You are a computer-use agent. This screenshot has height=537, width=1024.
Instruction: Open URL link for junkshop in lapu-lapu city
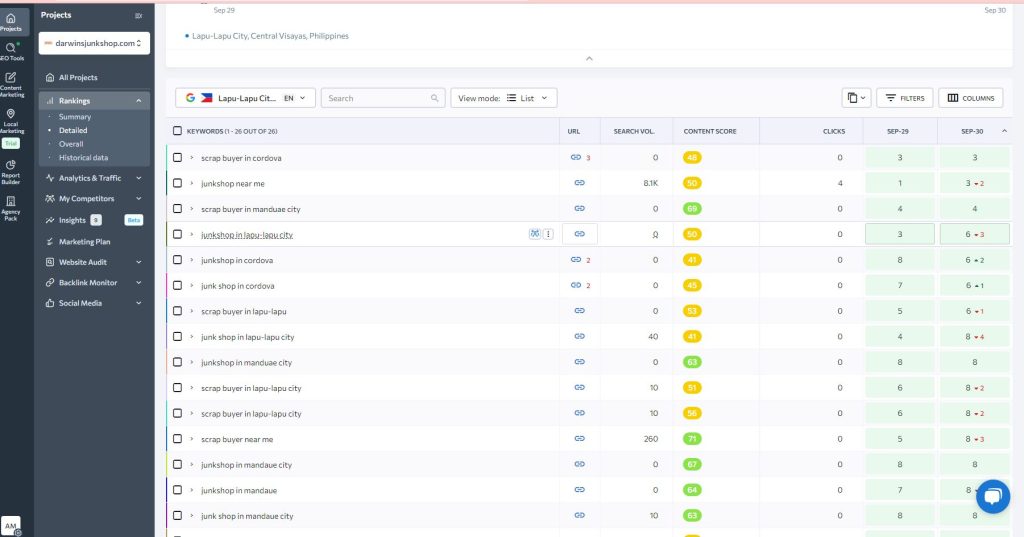(579, 234)
